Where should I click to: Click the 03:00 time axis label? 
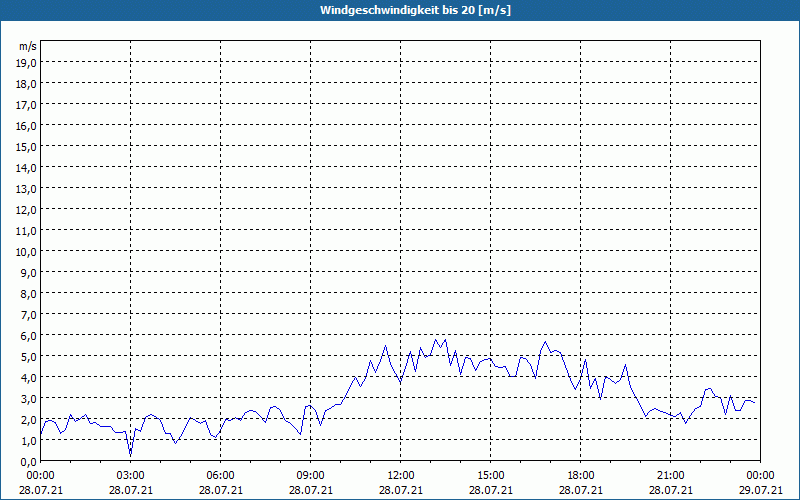[131, 476]
